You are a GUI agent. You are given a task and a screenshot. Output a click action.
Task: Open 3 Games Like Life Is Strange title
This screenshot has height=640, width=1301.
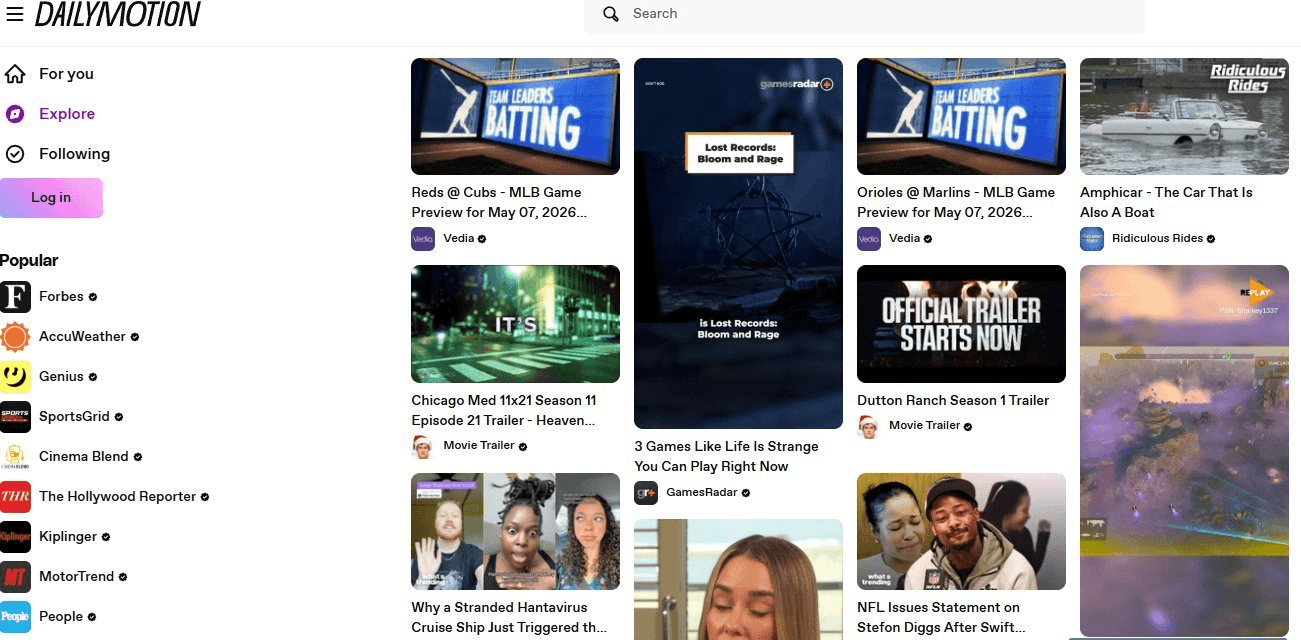pyautogui.click(x=726, y=456)
